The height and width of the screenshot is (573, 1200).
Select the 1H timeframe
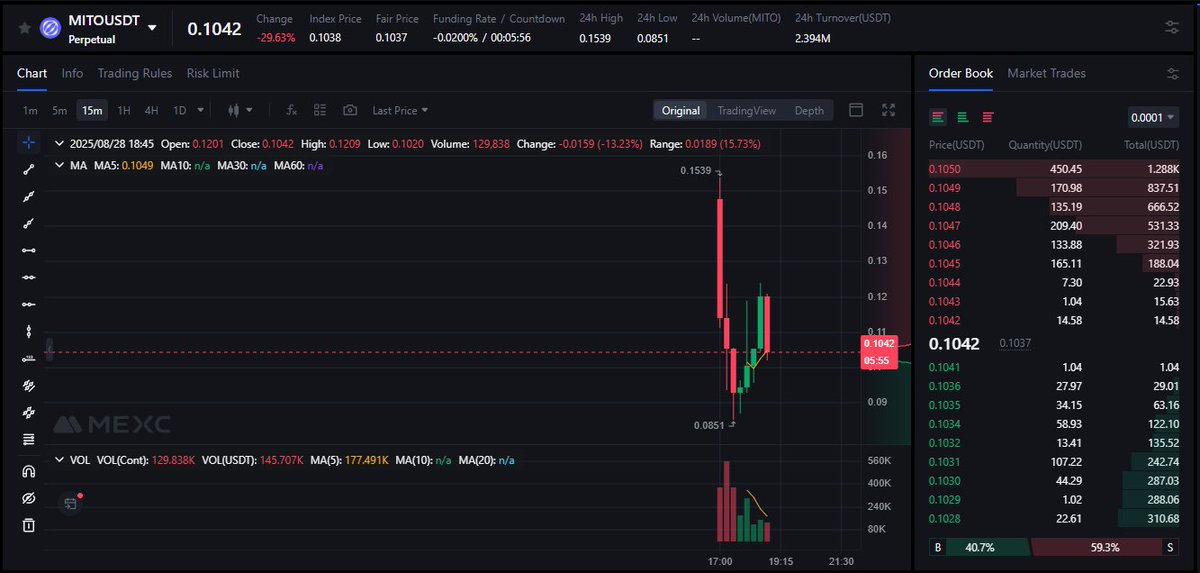coord(124,110)
